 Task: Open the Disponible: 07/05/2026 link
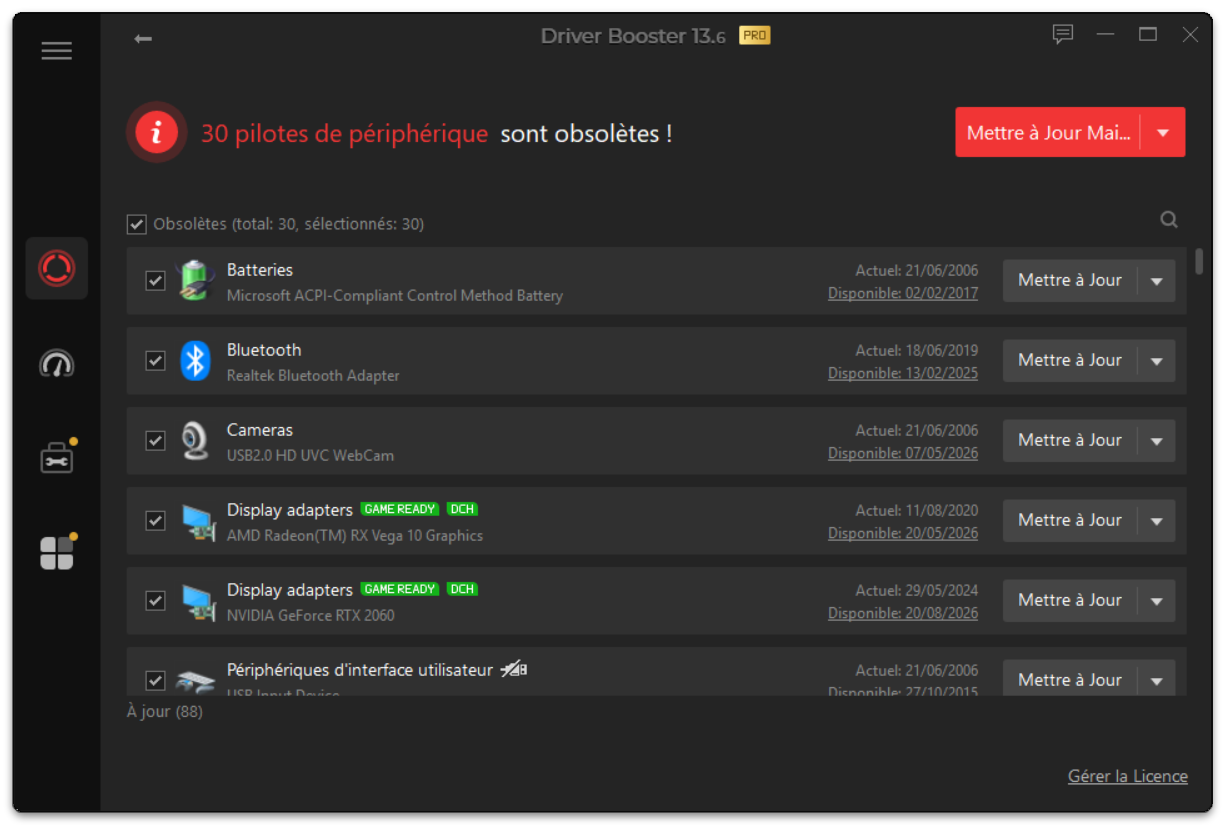click(903, 453)
